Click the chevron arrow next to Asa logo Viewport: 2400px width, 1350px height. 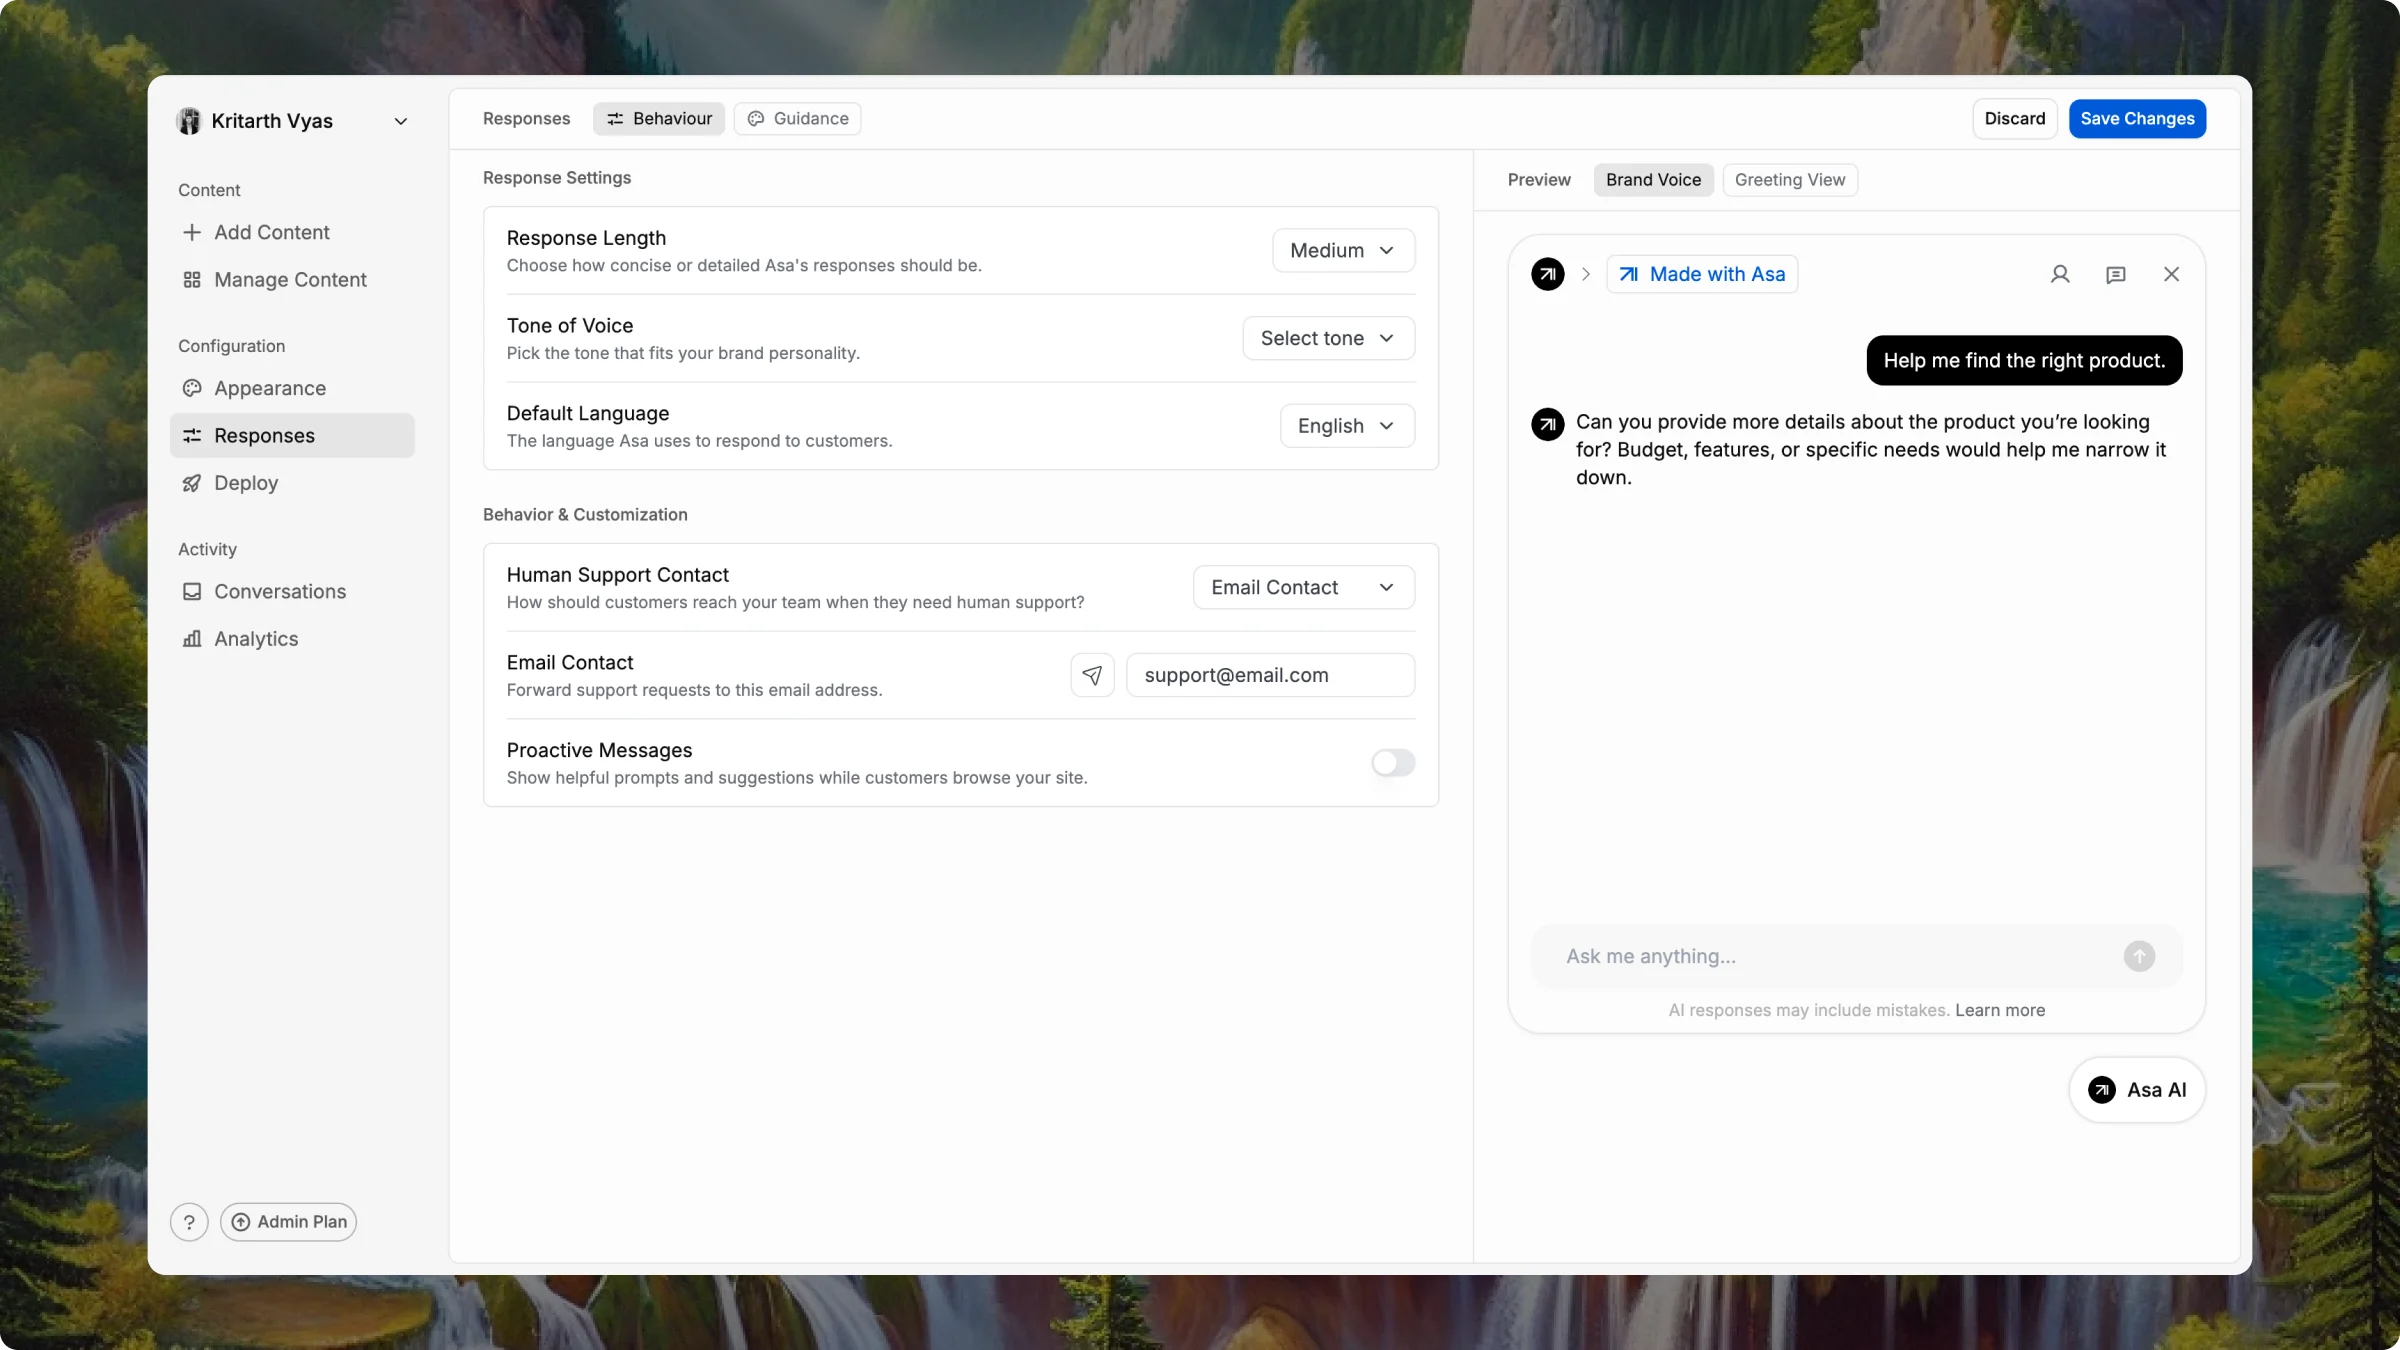click(1585, 274)
